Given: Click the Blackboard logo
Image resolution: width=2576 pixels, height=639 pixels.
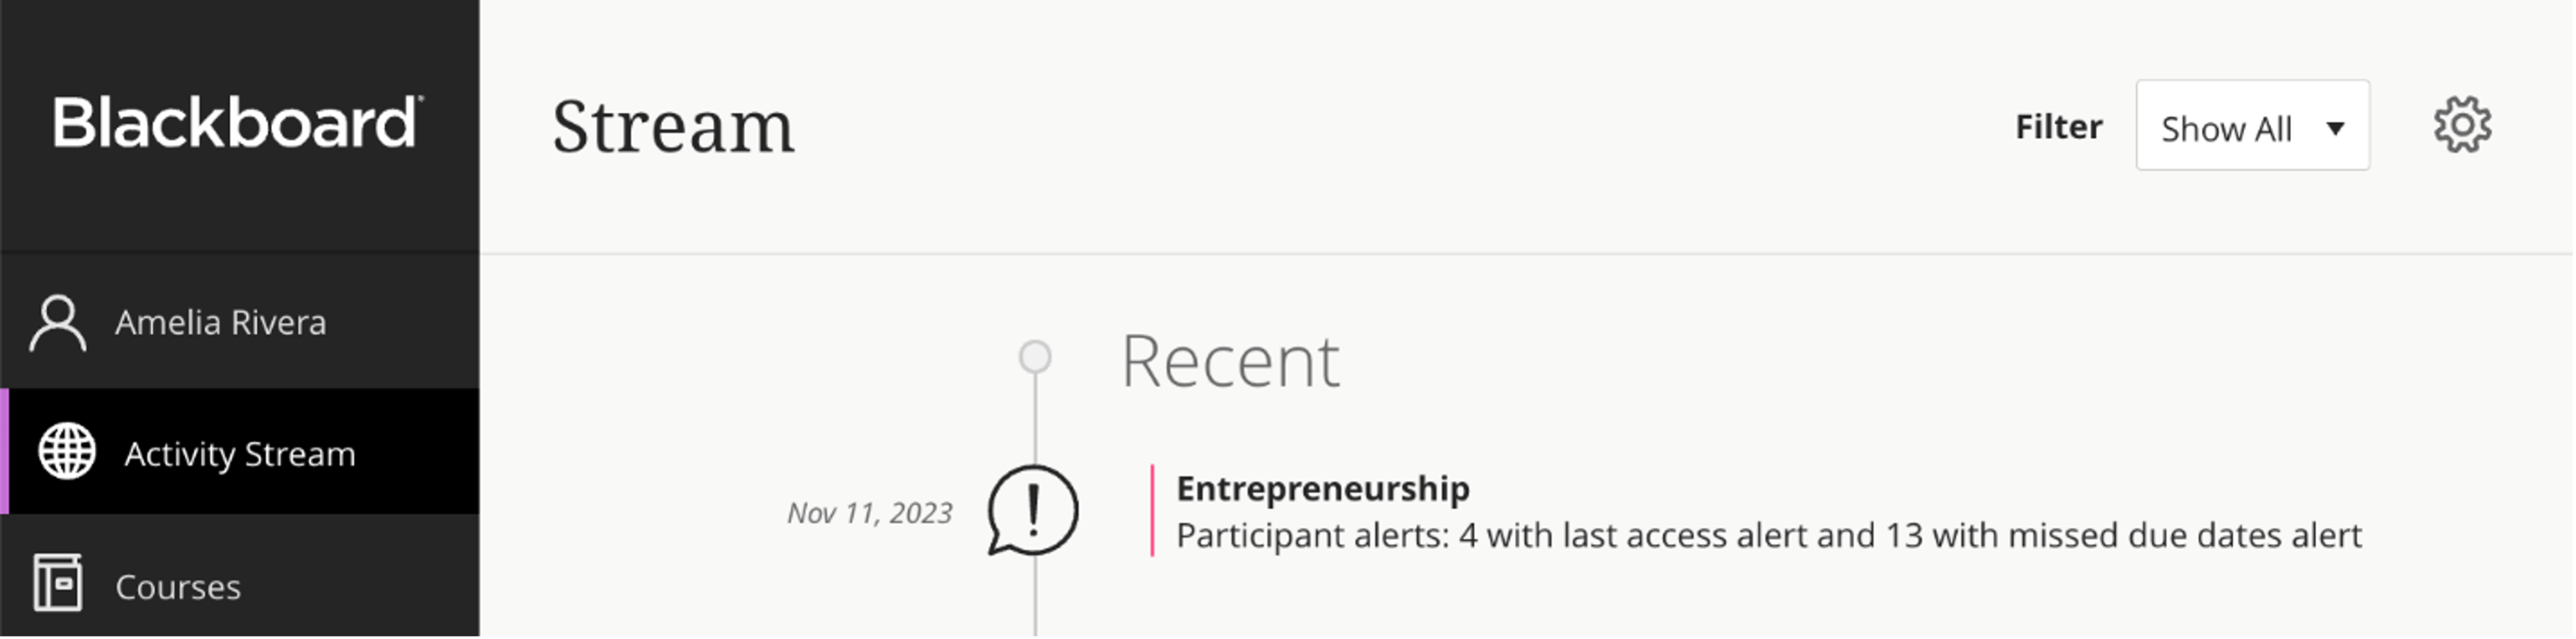Looking at the screenshot, I should 238,124.
